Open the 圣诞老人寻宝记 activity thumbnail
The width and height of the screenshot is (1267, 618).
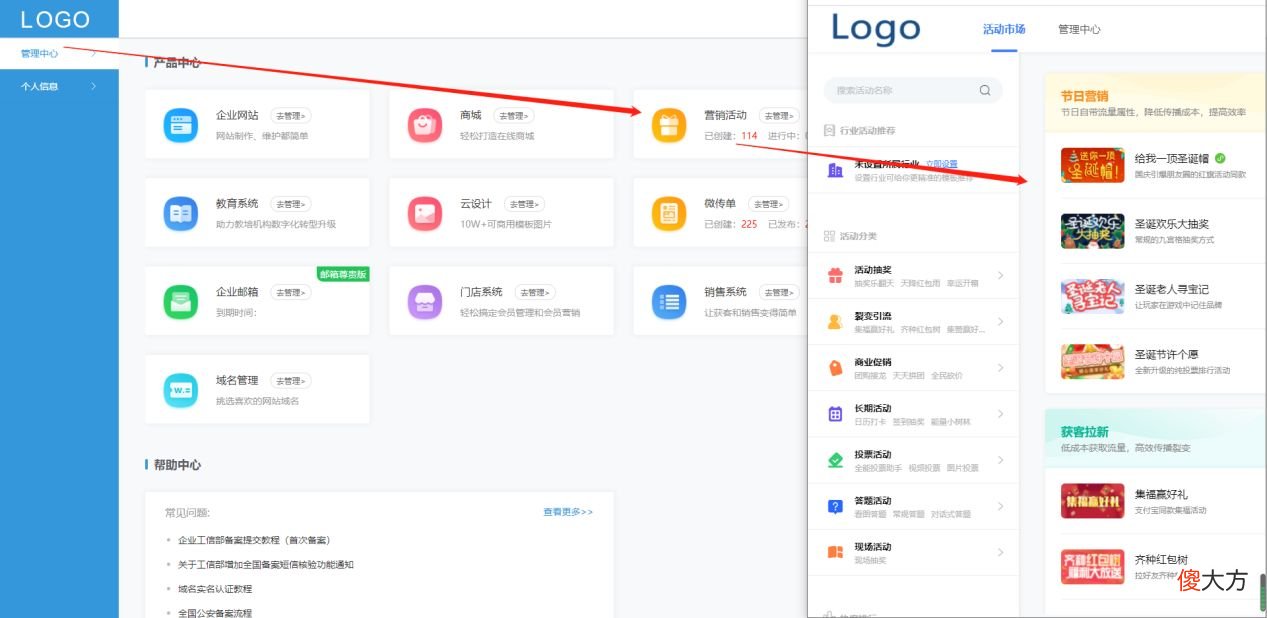click(1092, 296)
